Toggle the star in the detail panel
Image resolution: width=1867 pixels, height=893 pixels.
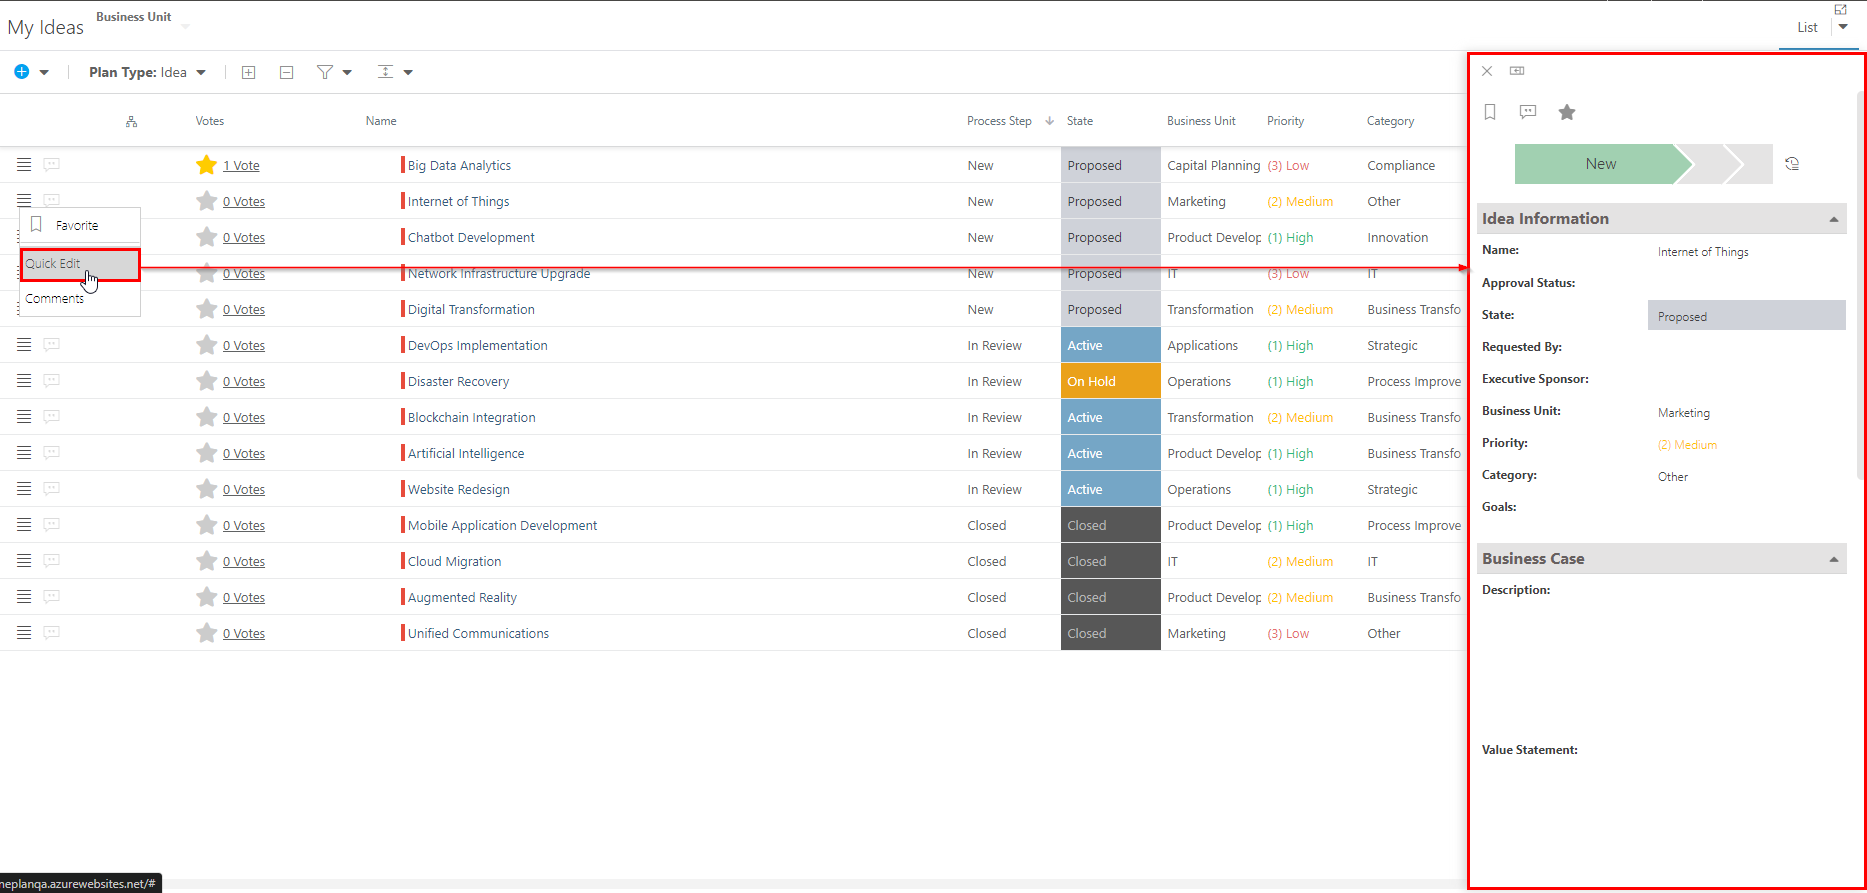click(1567, 112)
